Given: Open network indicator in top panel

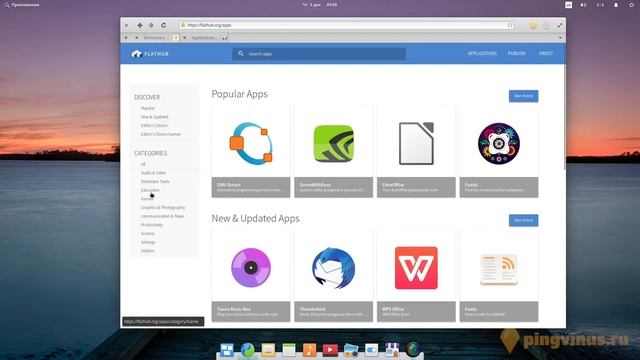Looking at the screenshot, I should pos(600,5).
